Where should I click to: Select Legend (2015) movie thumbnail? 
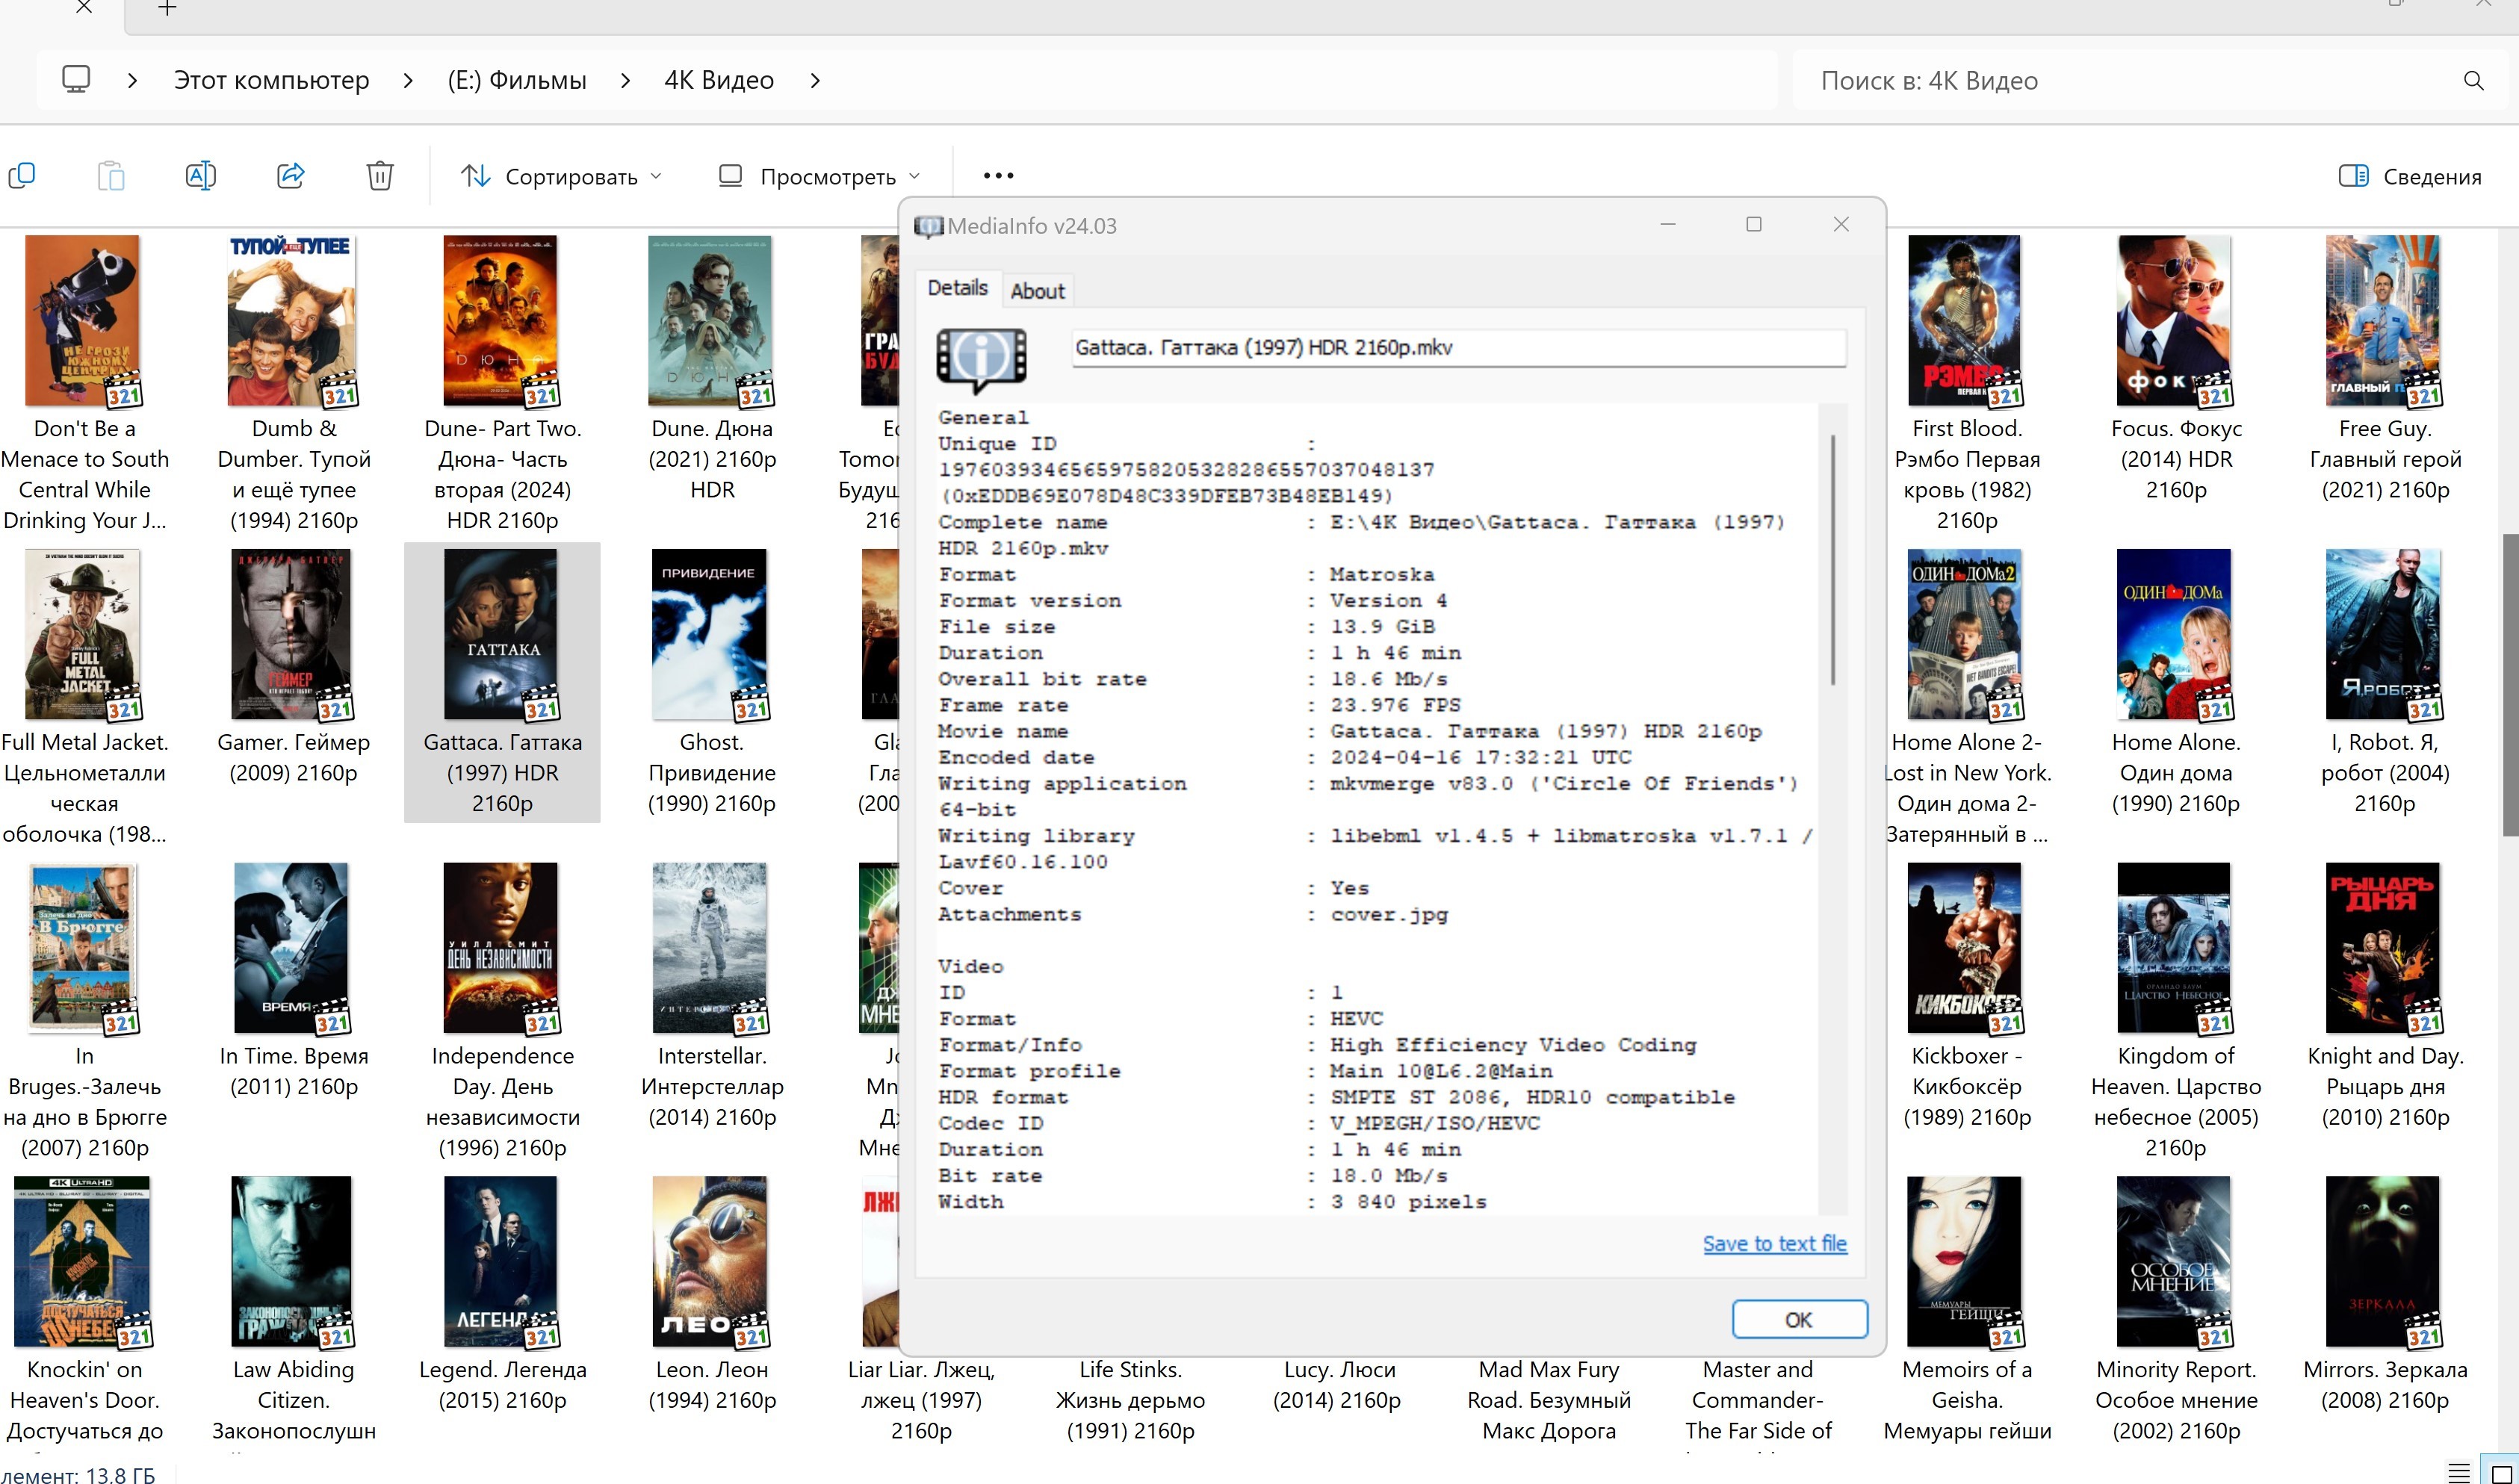(502, 1262)
